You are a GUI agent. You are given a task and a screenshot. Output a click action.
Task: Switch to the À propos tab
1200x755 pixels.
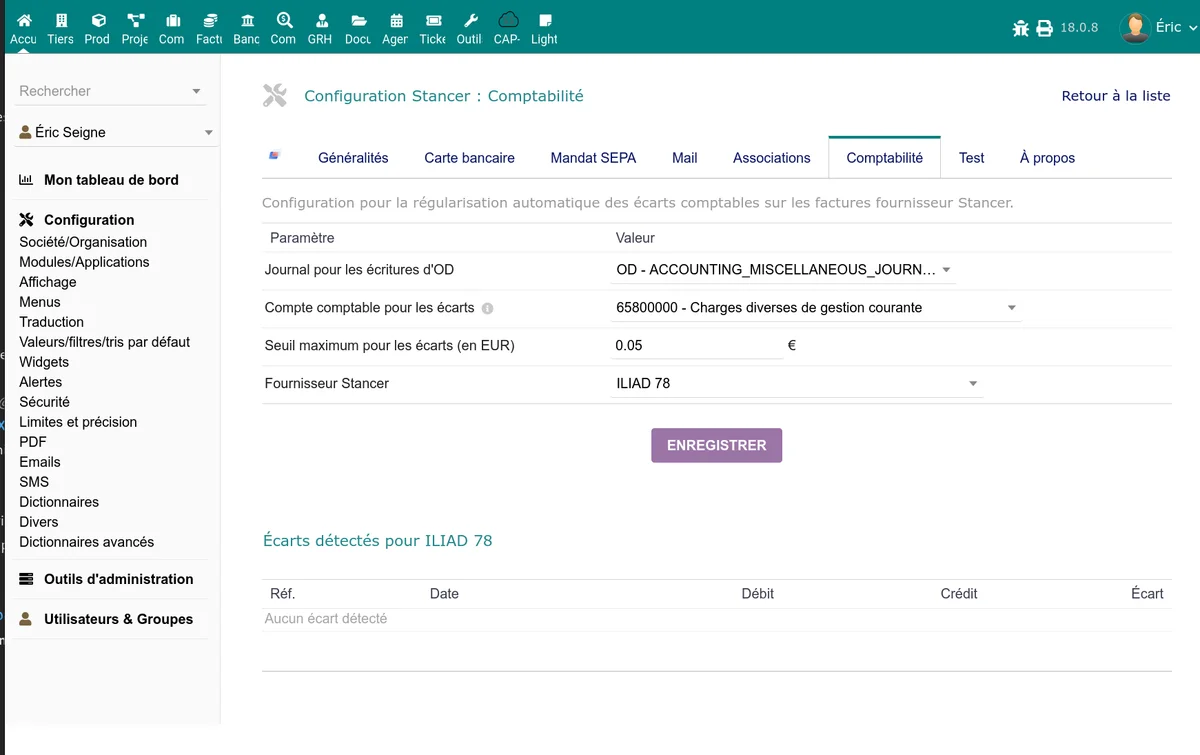point(1047,158)
